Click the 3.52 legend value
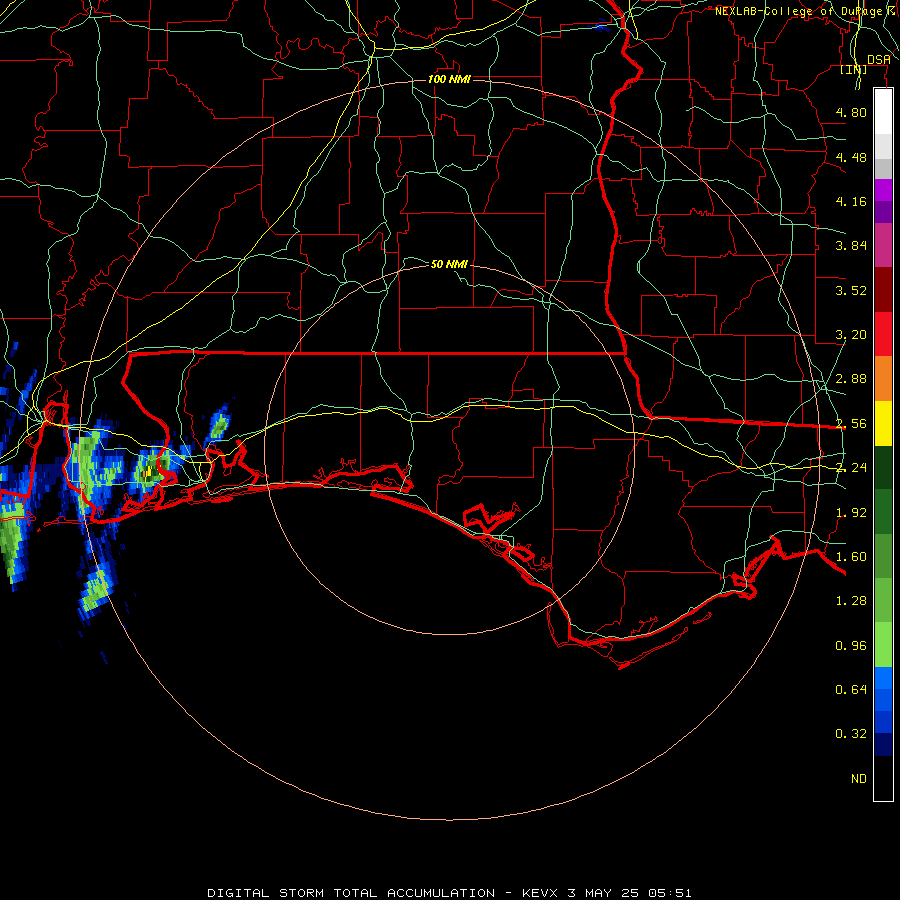Screen dimensions: 900x900 click(851, 290)
